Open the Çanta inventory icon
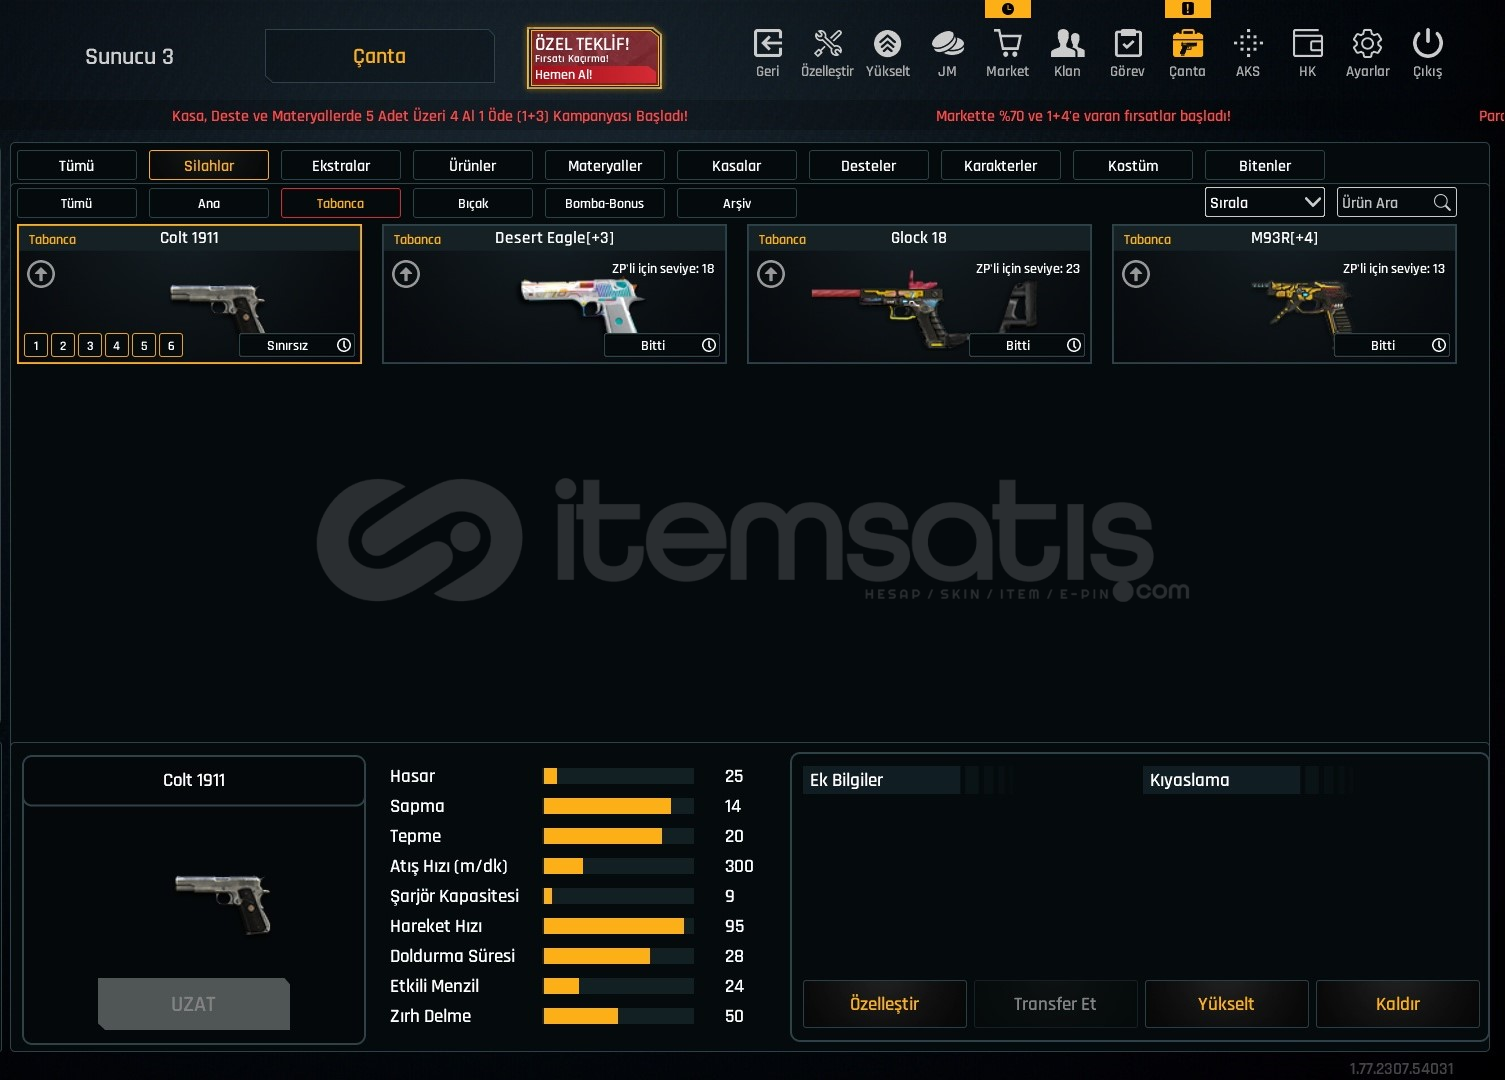Screen dimensions: 1505x1080 pyautogui.click(x=1187, y=44)
